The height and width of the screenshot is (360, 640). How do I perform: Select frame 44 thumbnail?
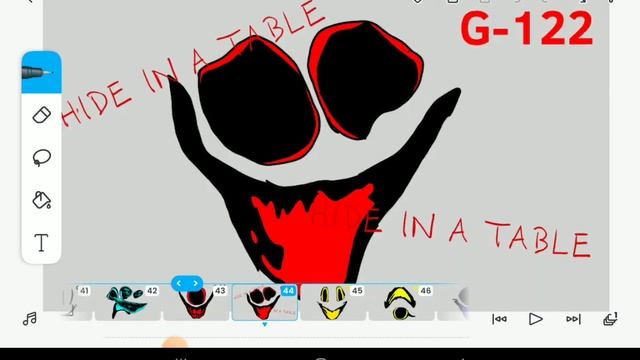(264, 302)
